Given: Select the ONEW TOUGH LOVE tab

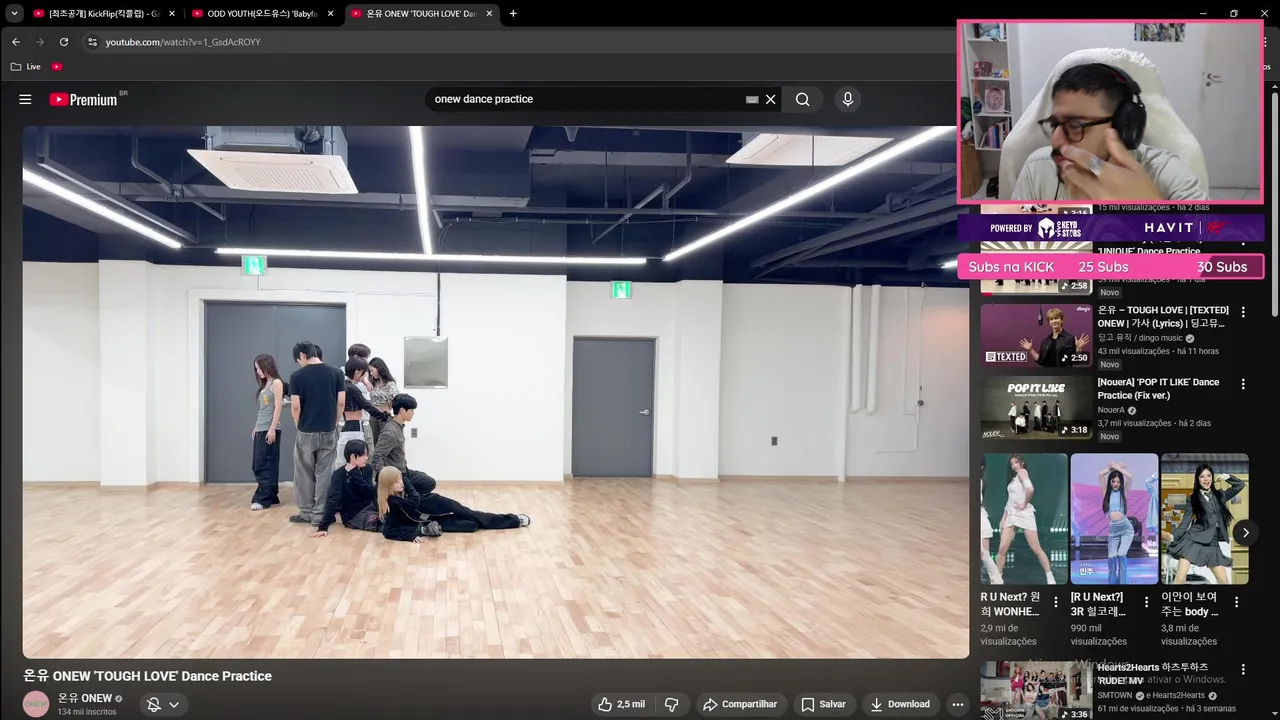Looking at the screenshot, I should pos(420,14).
